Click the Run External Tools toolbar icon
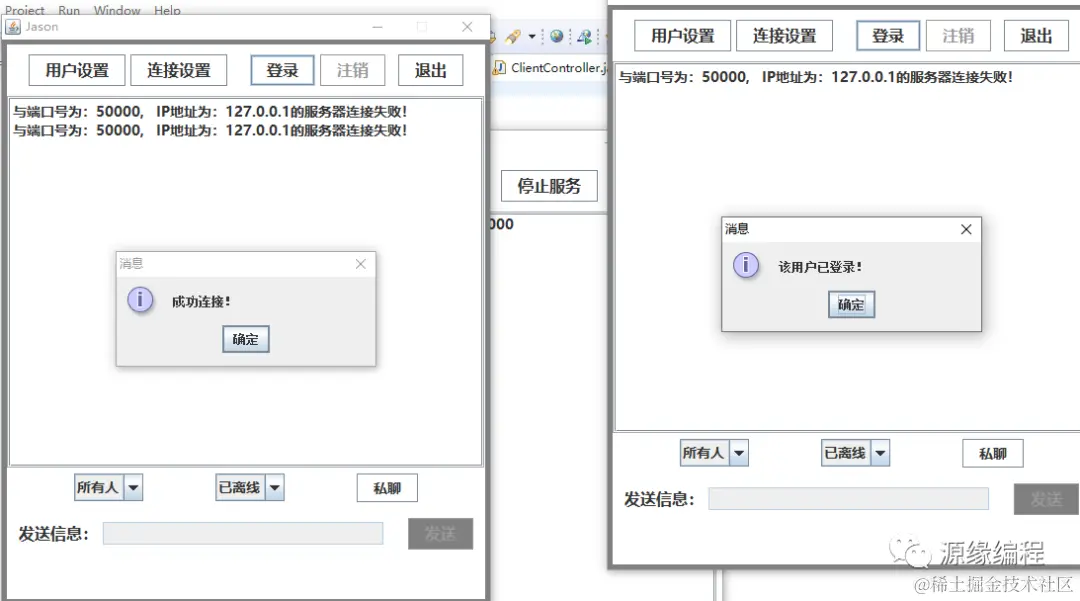The width and height of the screenshot is (1080, 601). point(584,37)
